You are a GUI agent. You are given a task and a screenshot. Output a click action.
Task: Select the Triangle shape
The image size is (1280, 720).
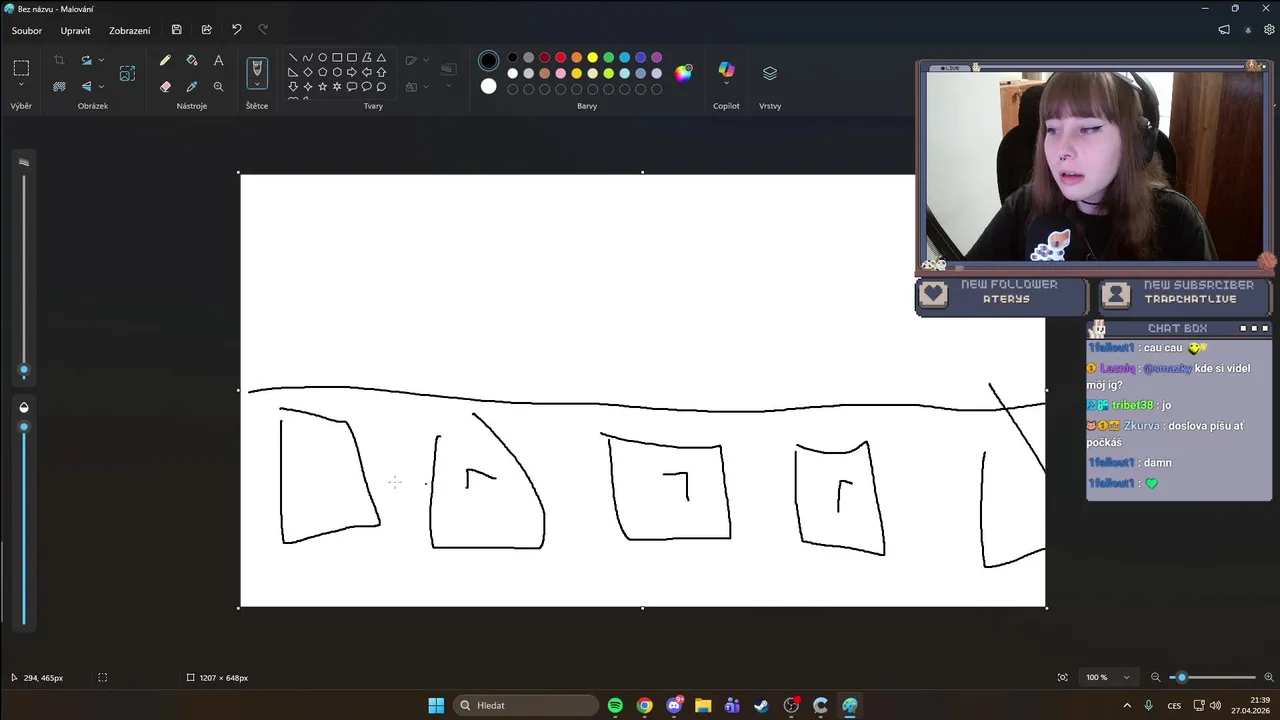[381, 58]
